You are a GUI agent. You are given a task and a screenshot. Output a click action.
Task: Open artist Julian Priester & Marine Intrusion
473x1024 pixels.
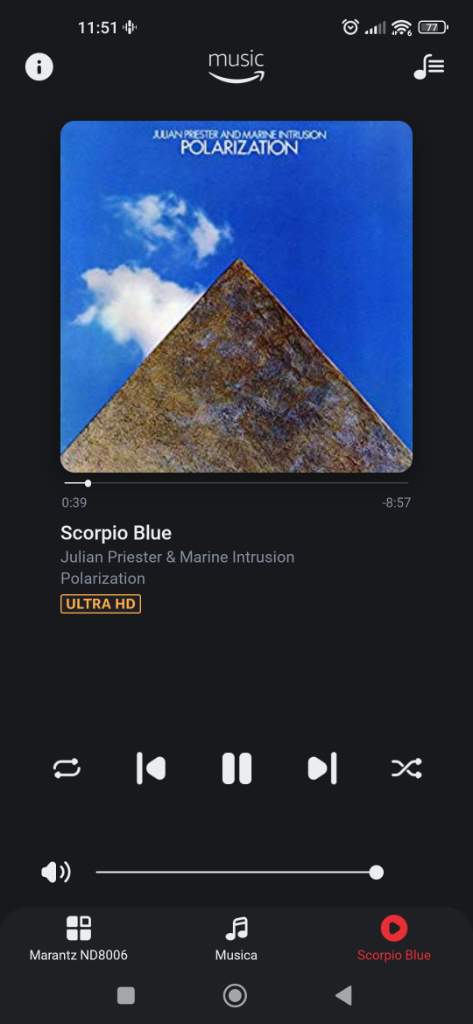pyautogui.click(x=177, y=557)
